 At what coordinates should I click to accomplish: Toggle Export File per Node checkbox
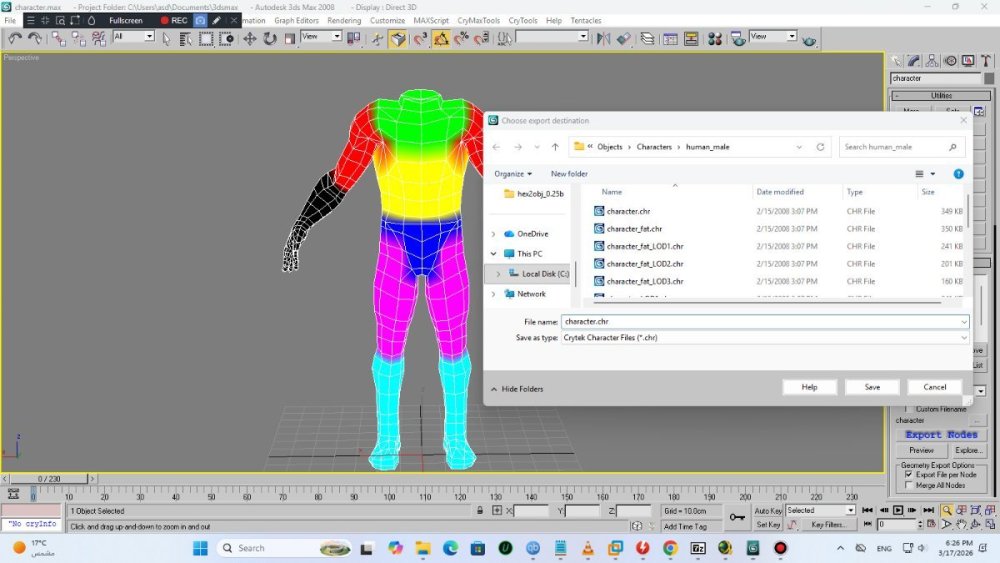point(909,475)
